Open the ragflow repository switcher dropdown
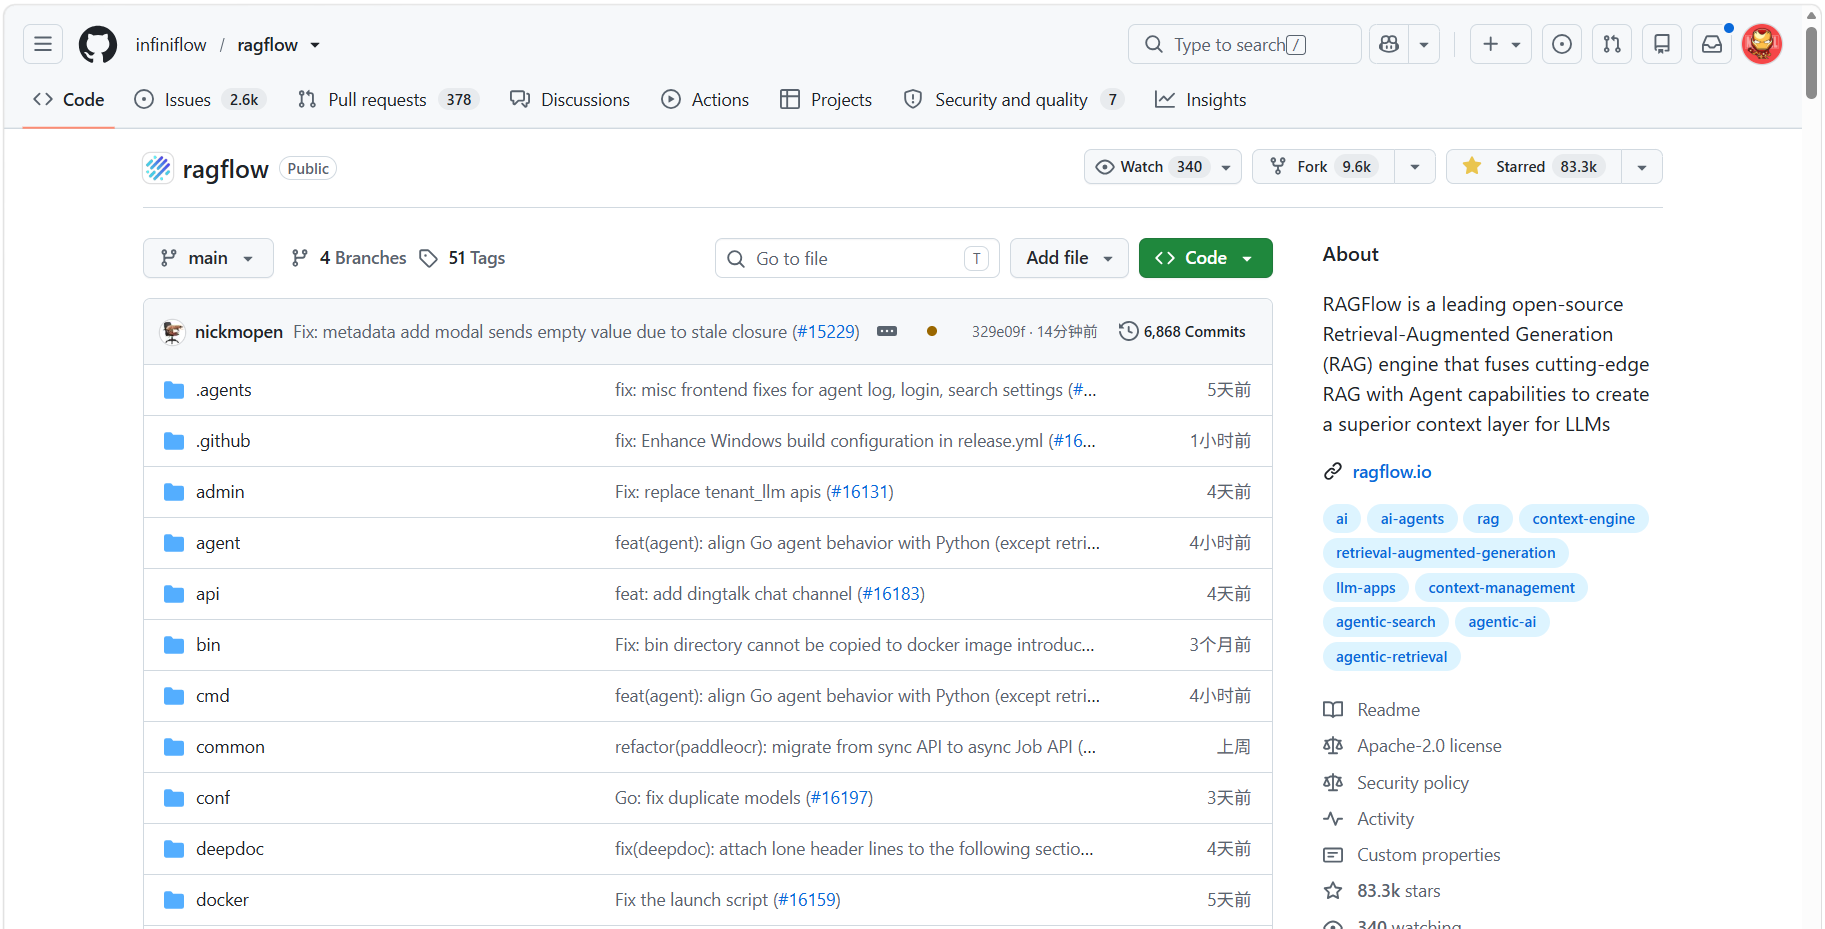The width and height of the screenshot is (1825, 929). (x=315, y=45)
